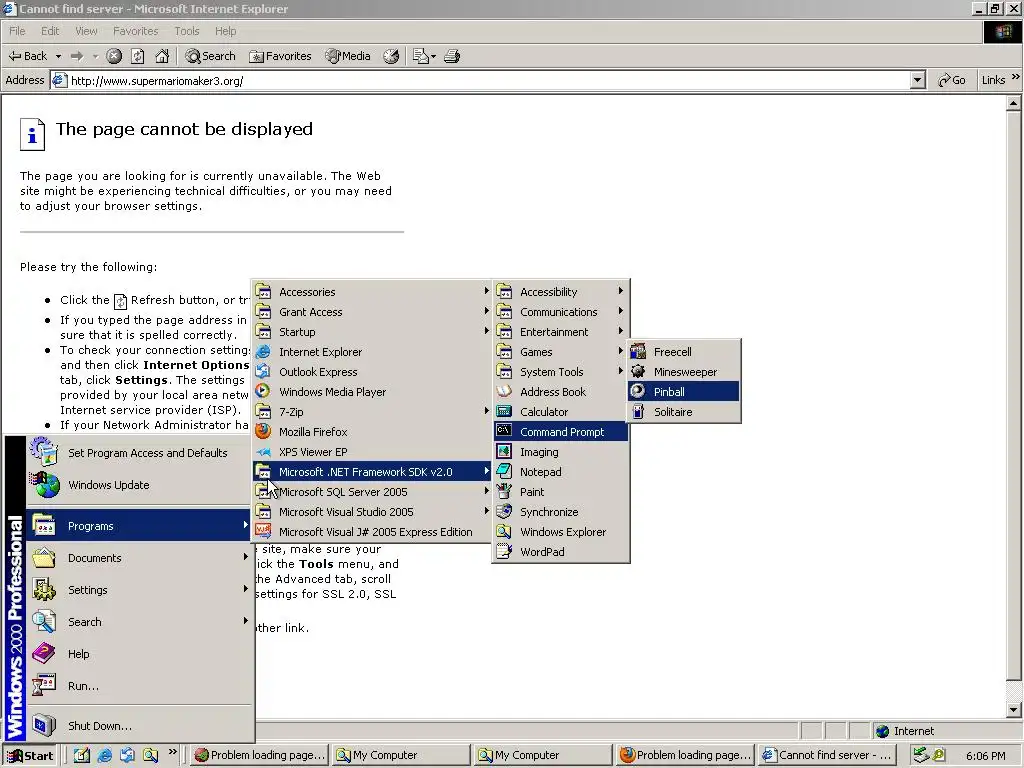Image resolution: width=1024 pixels, height=768 pixels.
Task: Click Set Program Access and Defaults icon
Action: pos(44,452)
